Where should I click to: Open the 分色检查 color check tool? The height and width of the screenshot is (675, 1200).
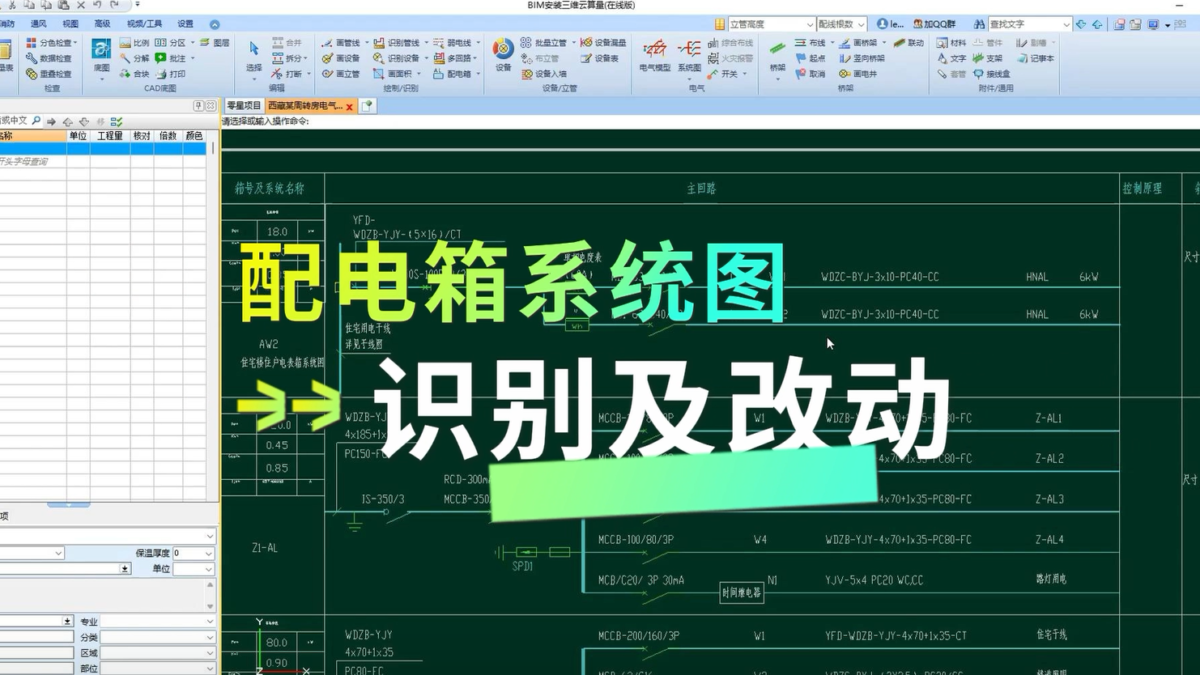click(49, 43)
